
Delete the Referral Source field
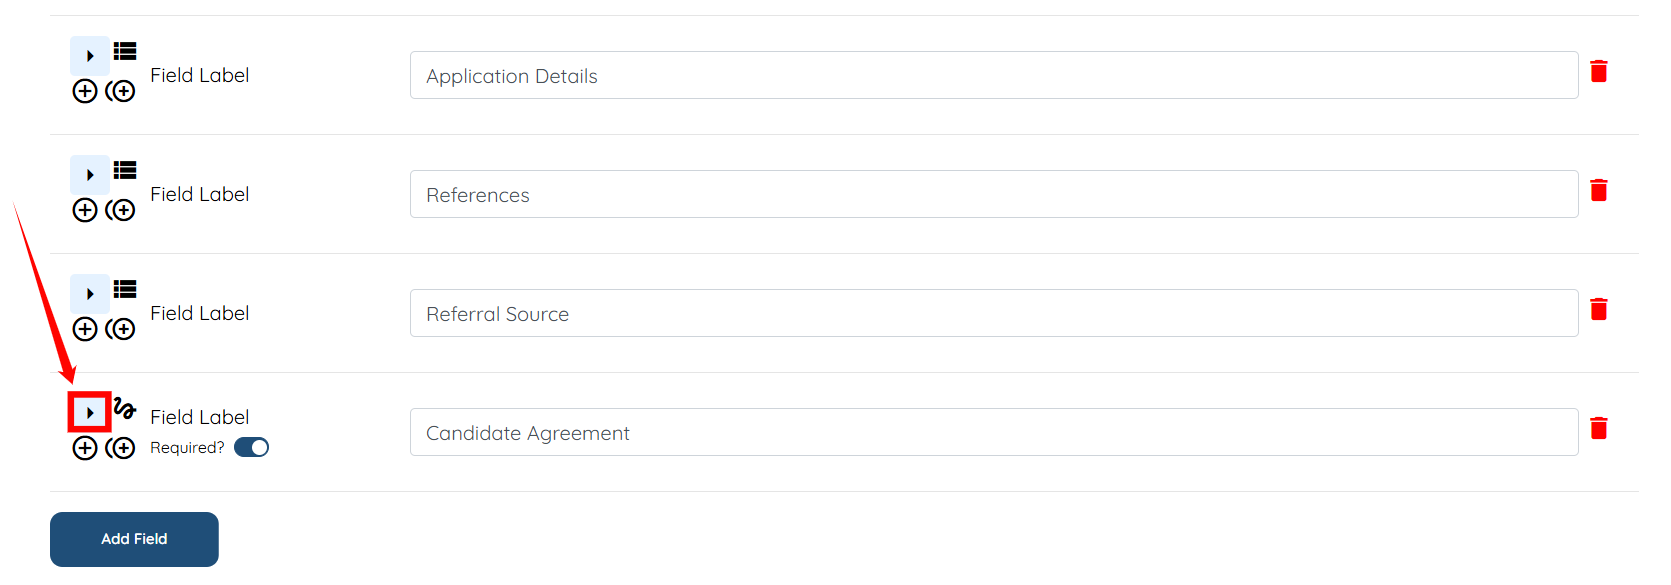tap(1598, 309)
